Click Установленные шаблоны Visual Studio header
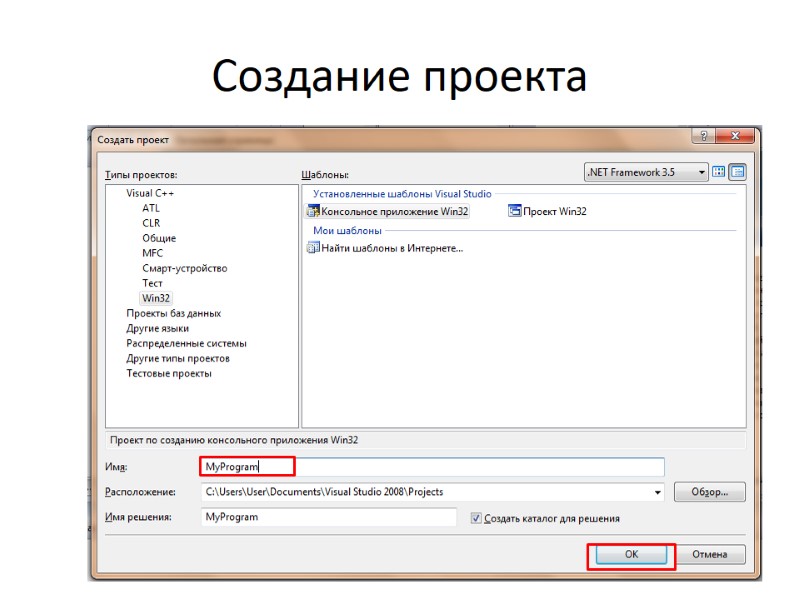Viewport: 800px width, 600px height. point(402,194)
